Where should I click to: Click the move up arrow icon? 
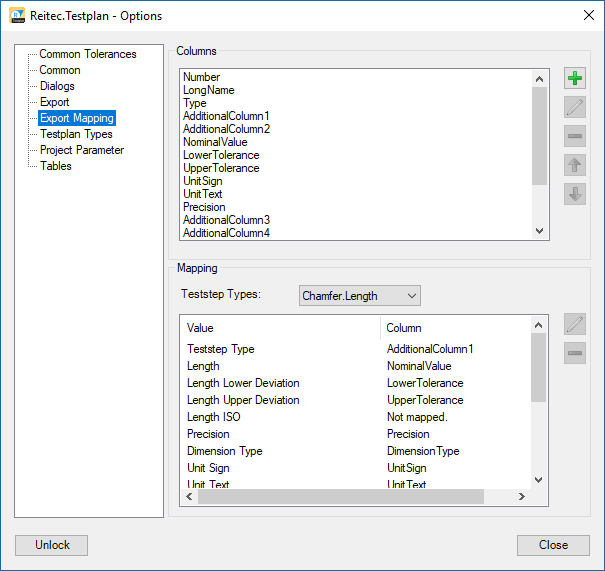[574, 166]
